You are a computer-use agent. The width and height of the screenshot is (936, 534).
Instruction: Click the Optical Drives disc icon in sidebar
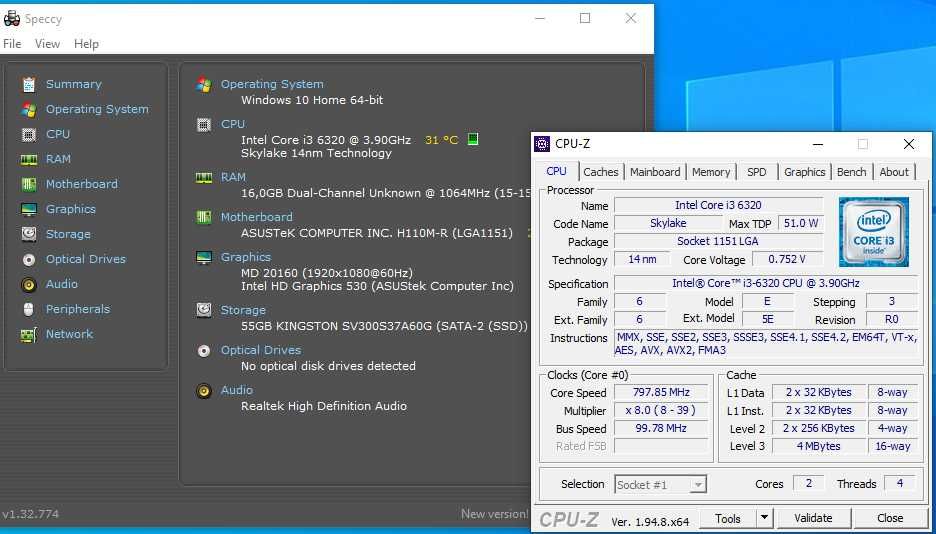tap(29, 260)
